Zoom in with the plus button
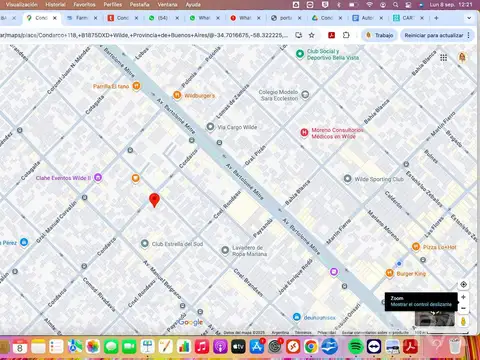 (x=463, y=297)
